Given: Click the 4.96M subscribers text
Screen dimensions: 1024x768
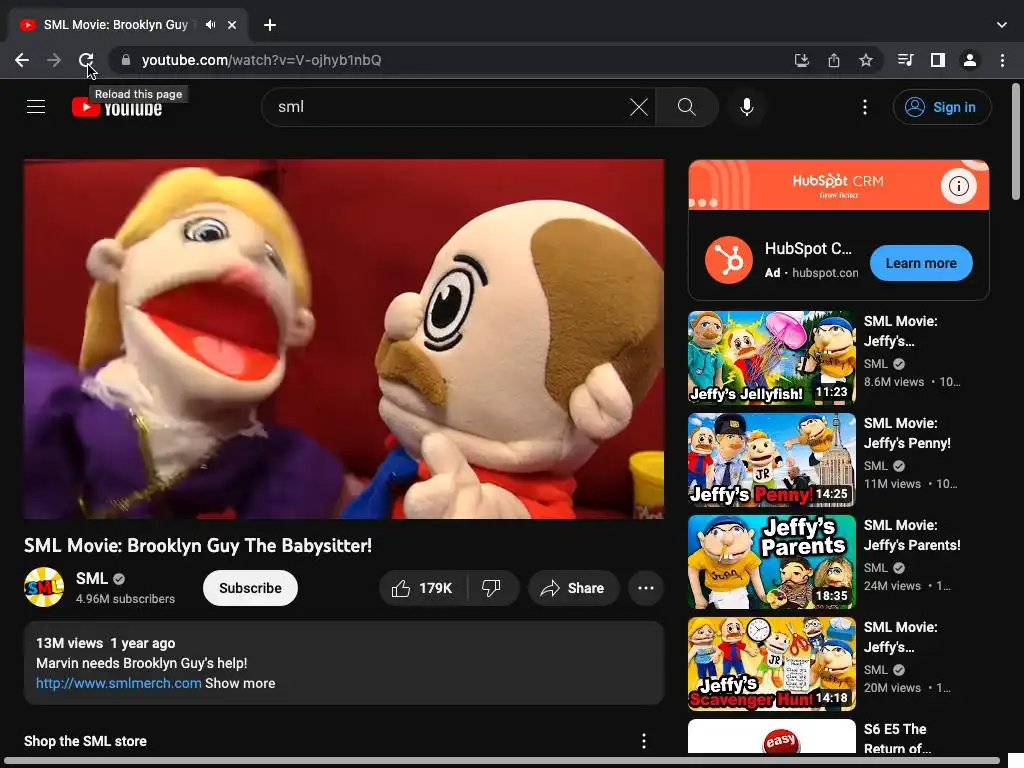Looking at the screenshot, I should click(125, 599).
